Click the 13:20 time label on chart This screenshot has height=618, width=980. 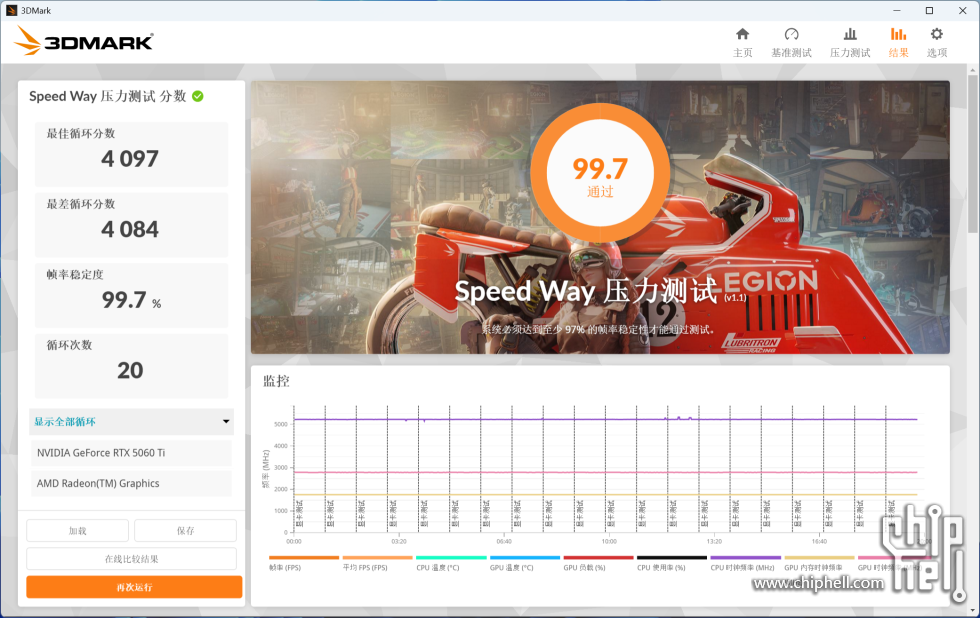tap(714, 541)
